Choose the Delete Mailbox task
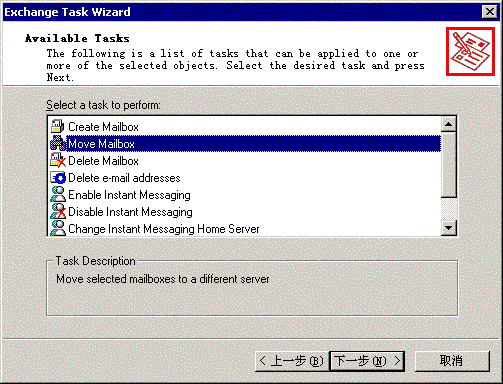The image size is (503, 384). tap(103, 161)
